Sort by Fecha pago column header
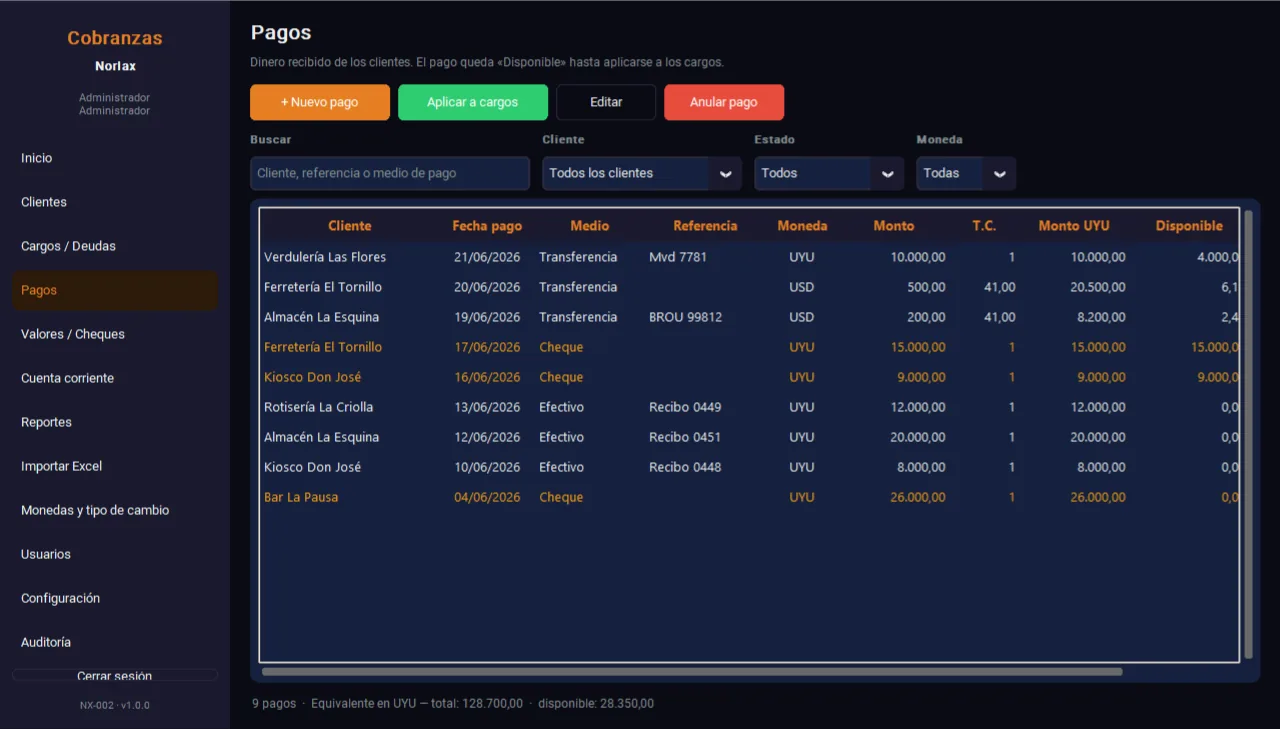This screenshot has height=729, width=1280. tap(487, 226)
